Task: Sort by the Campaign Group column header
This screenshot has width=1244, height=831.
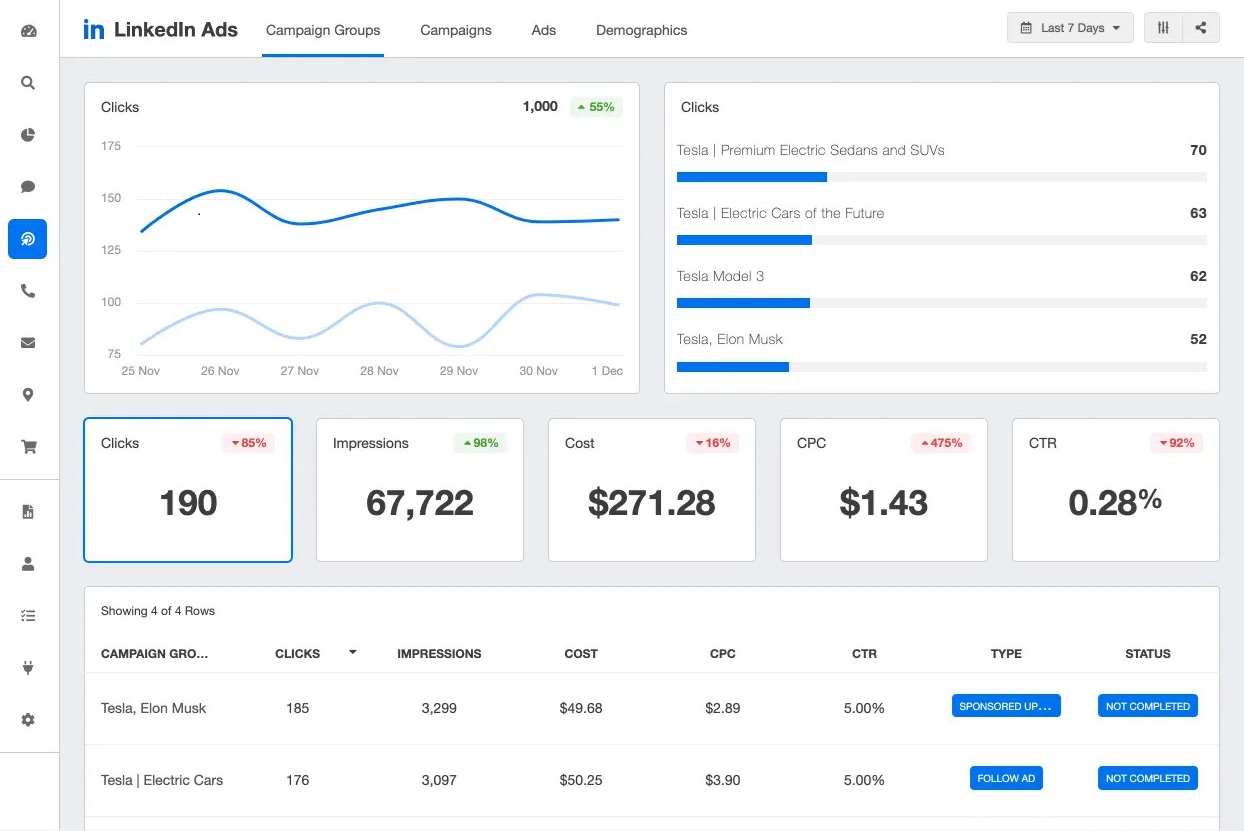Action: 154,653
